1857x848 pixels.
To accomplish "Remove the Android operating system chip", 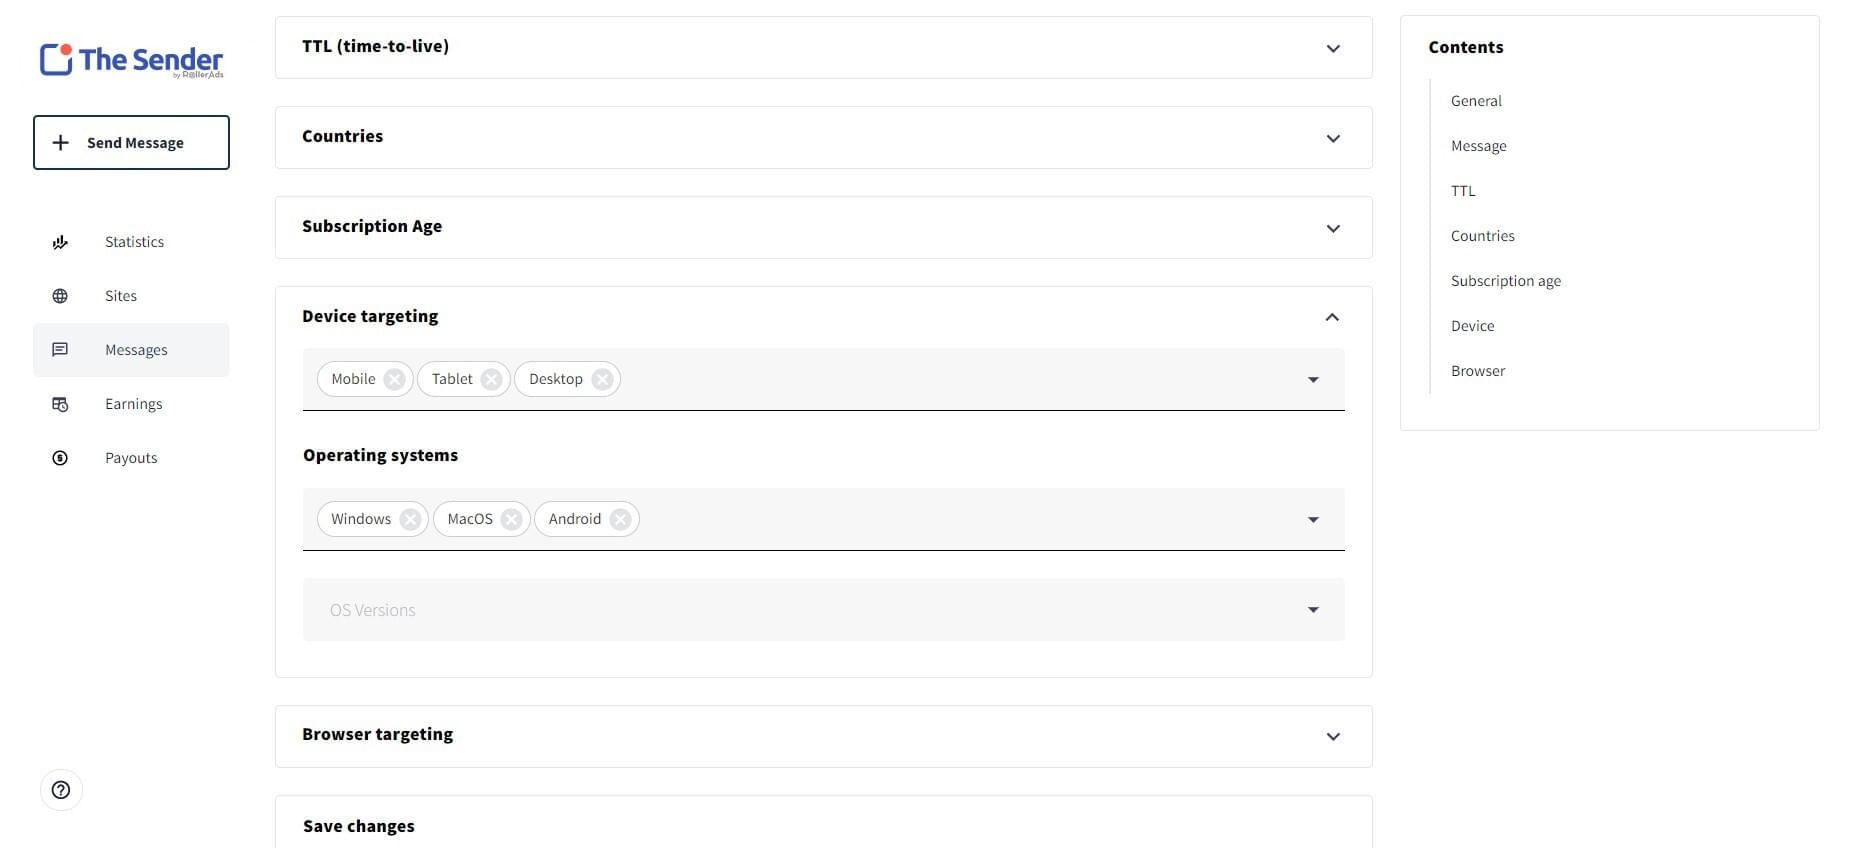I will coord(620,519).
